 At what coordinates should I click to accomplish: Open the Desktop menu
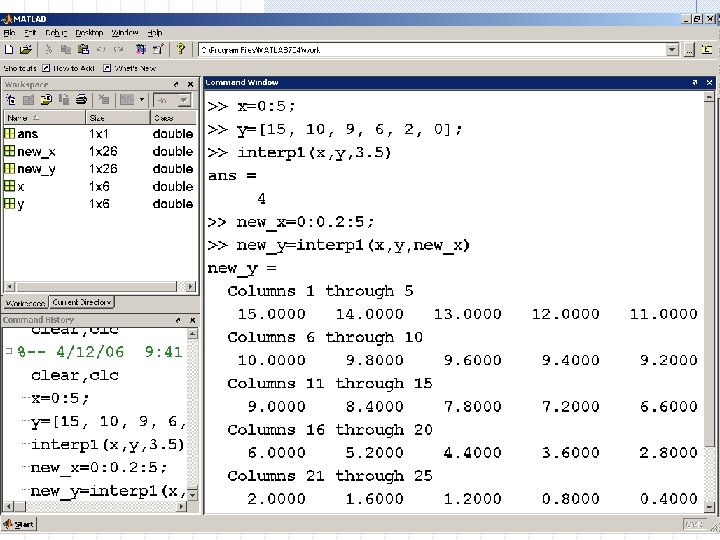point(89,33)
